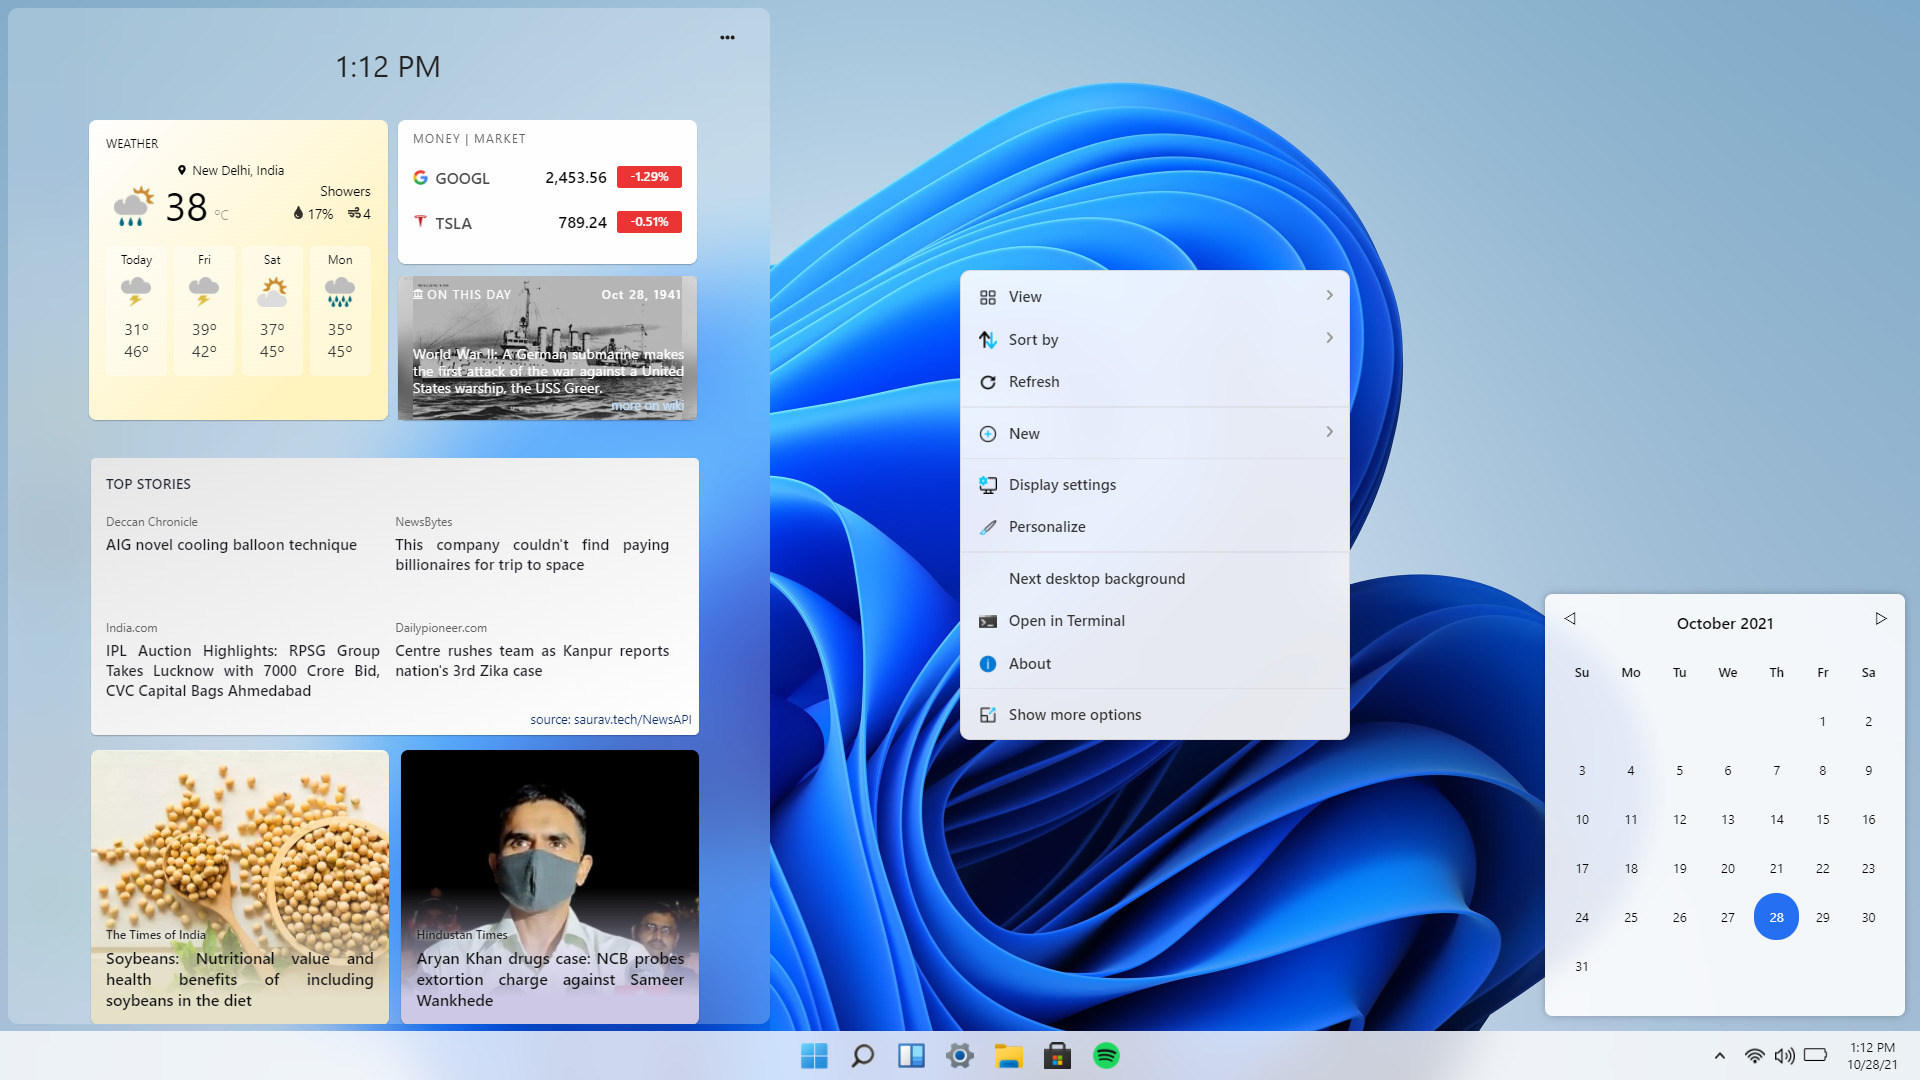This screenshot has width=1920, height=1080.
Task: Open taskbar Search magnifier
Action: coord(862,1056)
